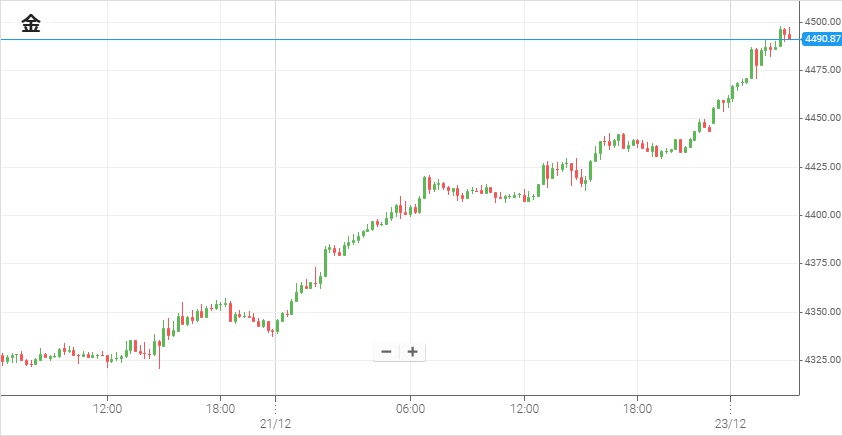Image resolution: width=842 pixels, height=436 pixels.
Task: Select the 18:00 label before 21/12
Action: point(221,409)
